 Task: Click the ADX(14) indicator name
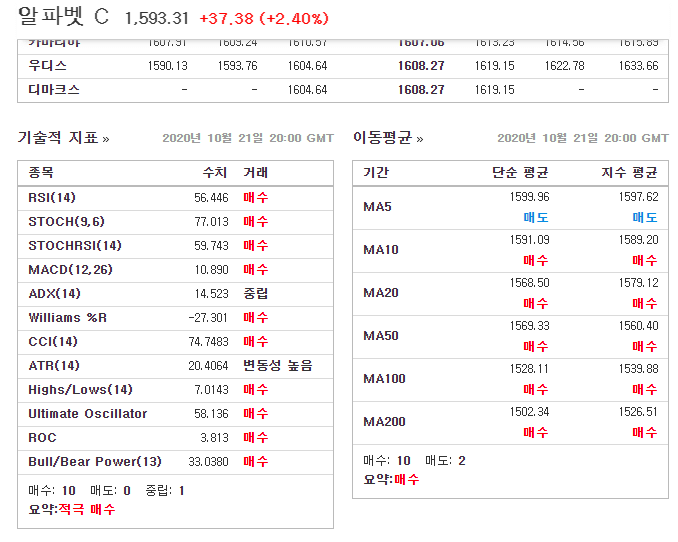coord(54,294)
